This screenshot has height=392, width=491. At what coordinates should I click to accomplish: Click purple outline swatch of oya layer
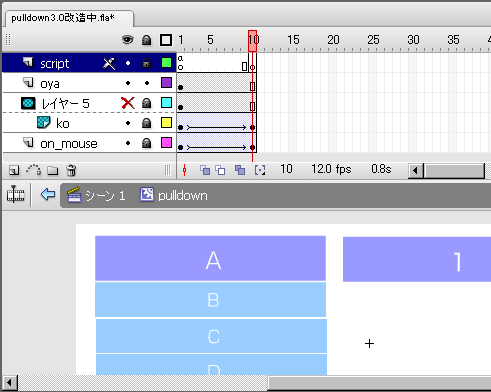[166, 83]
